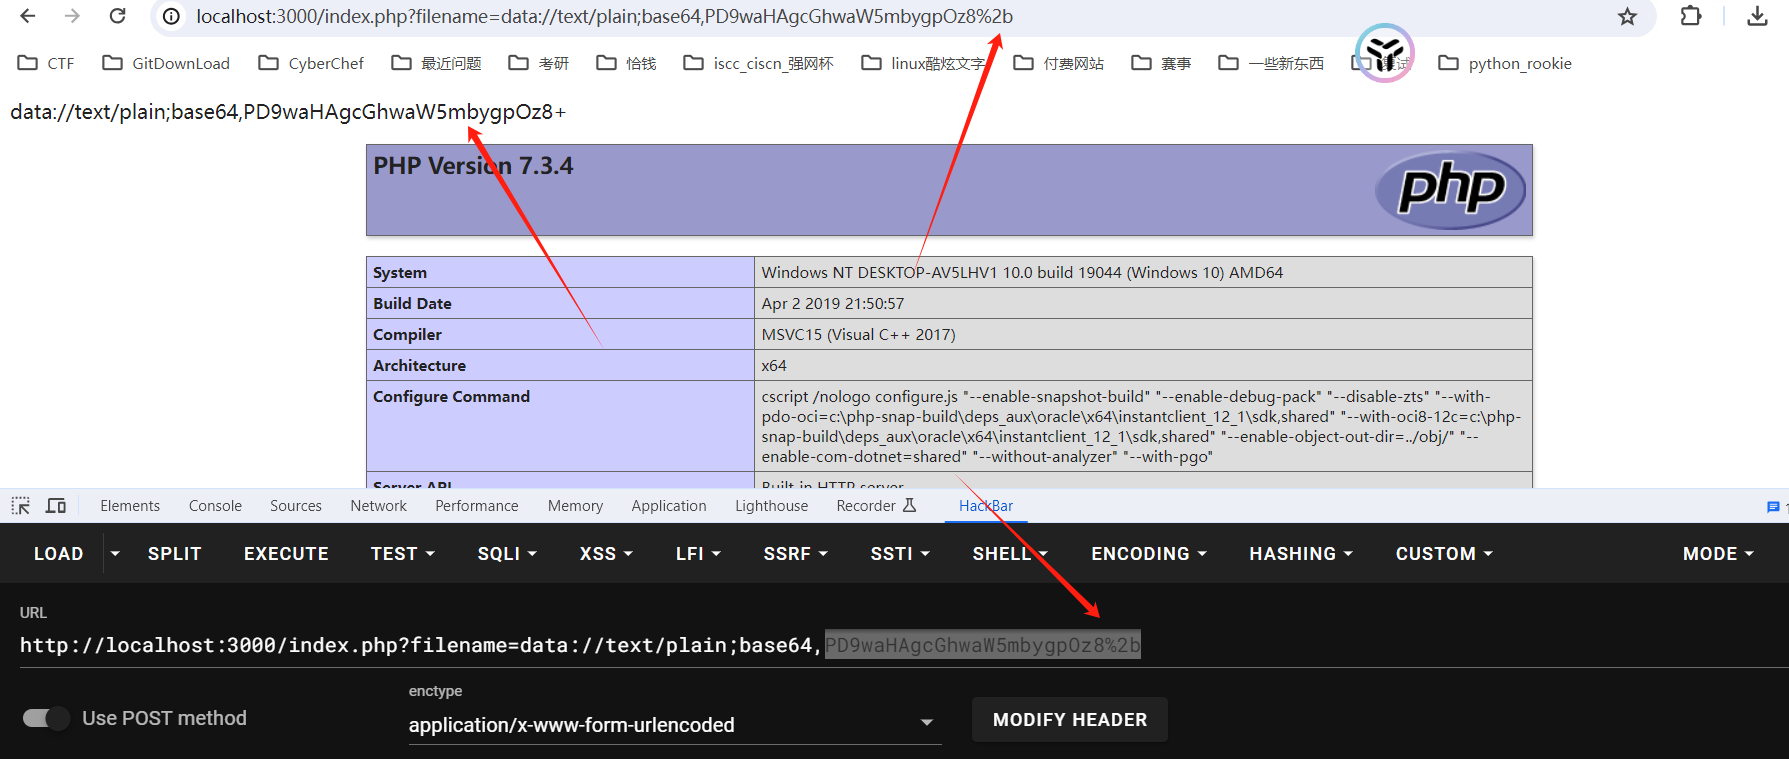1789x759 pixels.
Task: Open the LFI dropdown menu
Action: [x=698, y=554]
